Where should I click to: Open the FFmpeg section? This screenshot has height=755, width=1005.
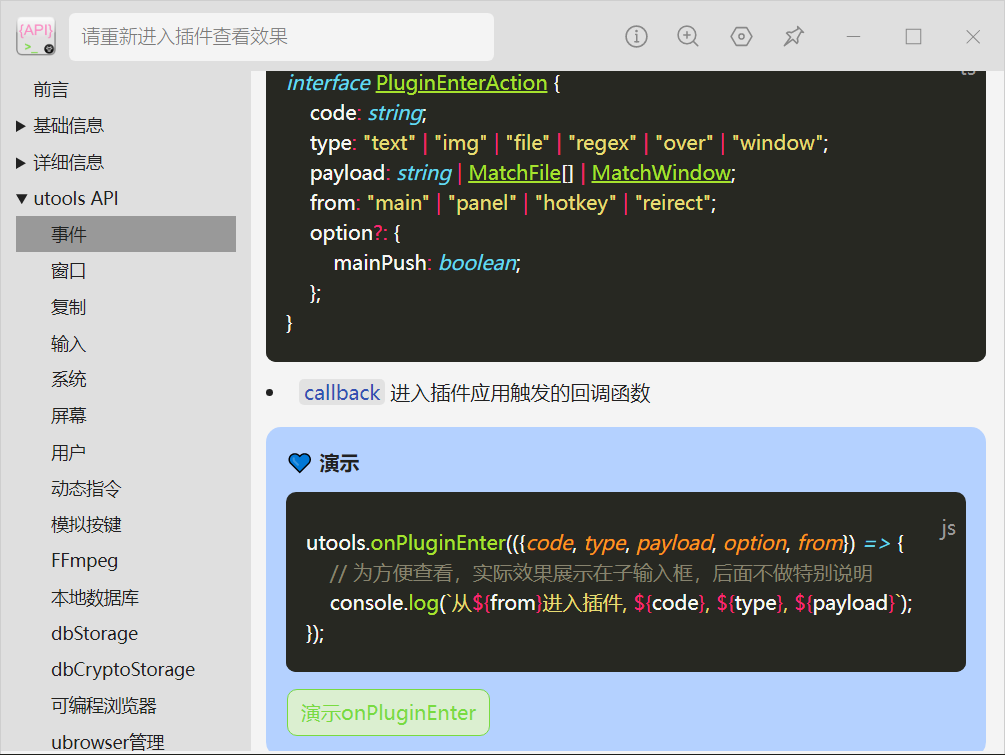(x=85, y=561)
